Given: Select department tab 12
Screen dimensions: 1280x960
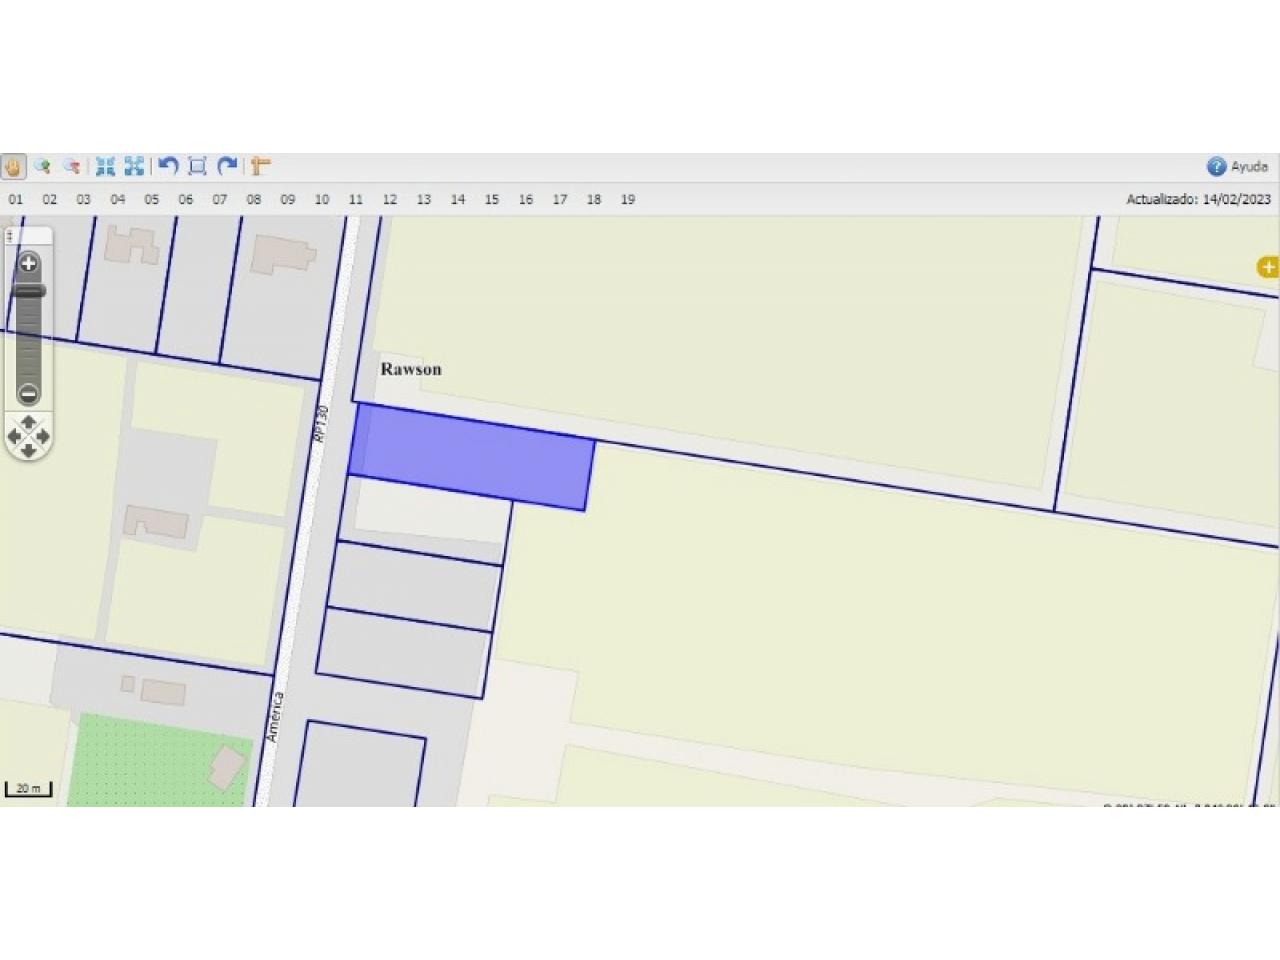Looking at the screenshot, I should [x=390, y=199].
